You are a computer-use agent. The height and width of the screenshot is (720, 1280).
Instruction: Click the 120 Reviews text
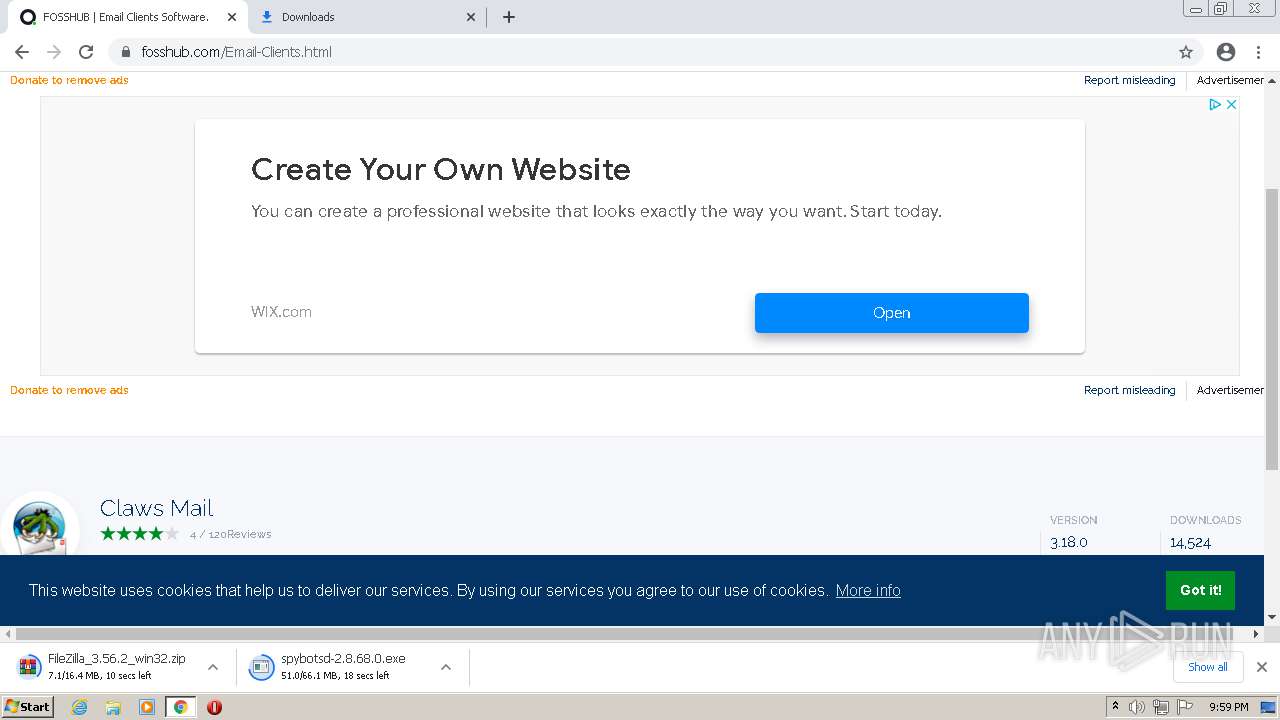point(240,534)
